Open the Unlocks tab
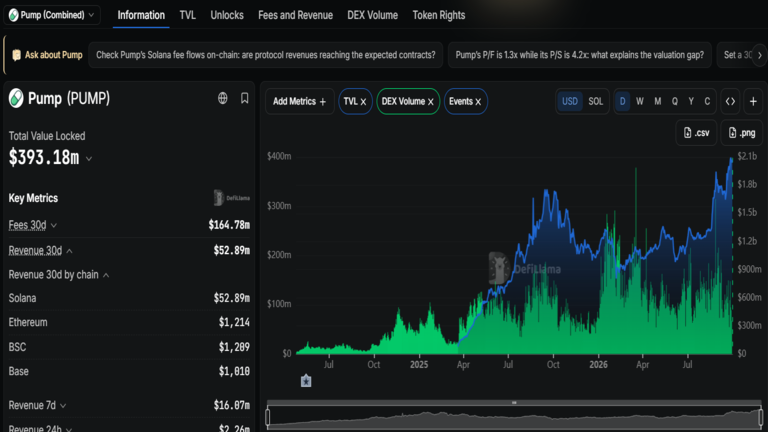 tap(227, 15)
